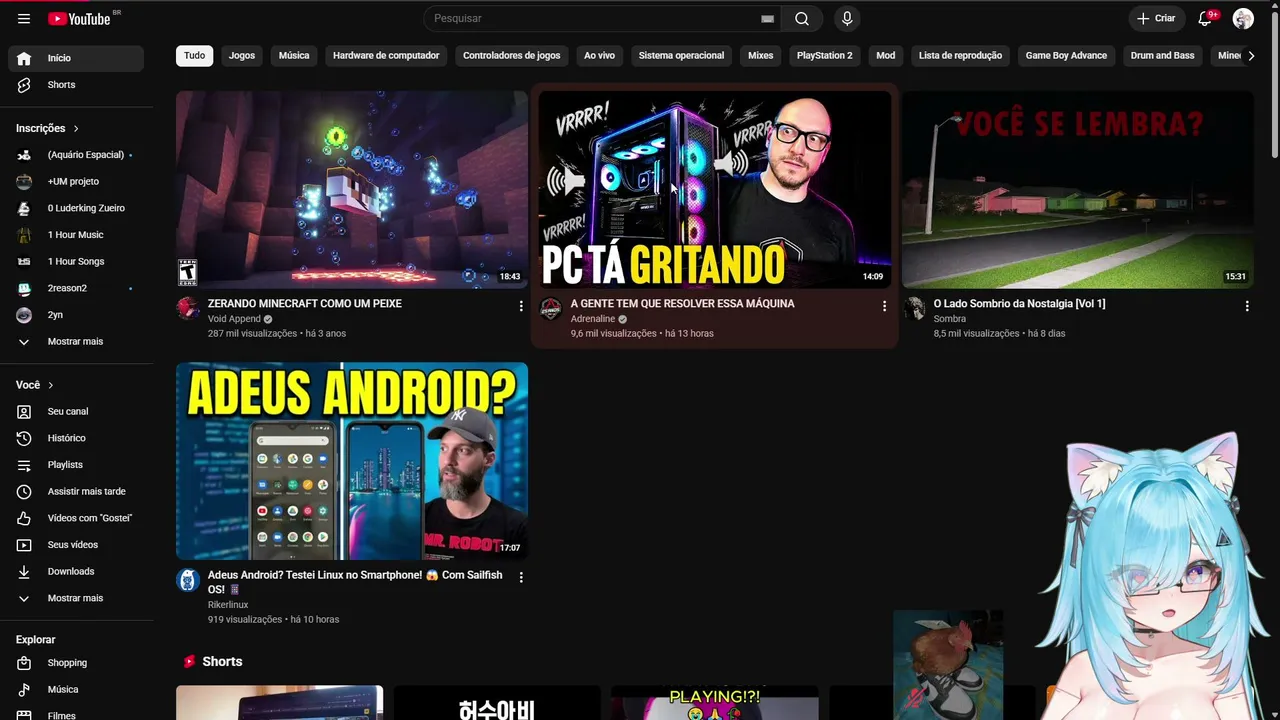The width and height of the screenshot is (1280, 720).
Task: Select the Jogos filter chip
Action: 242,56
